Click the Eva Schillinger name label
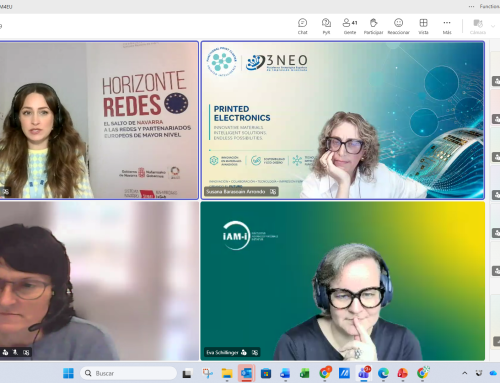This screenshot has width=500, height=383. click(x=222, y=352)
